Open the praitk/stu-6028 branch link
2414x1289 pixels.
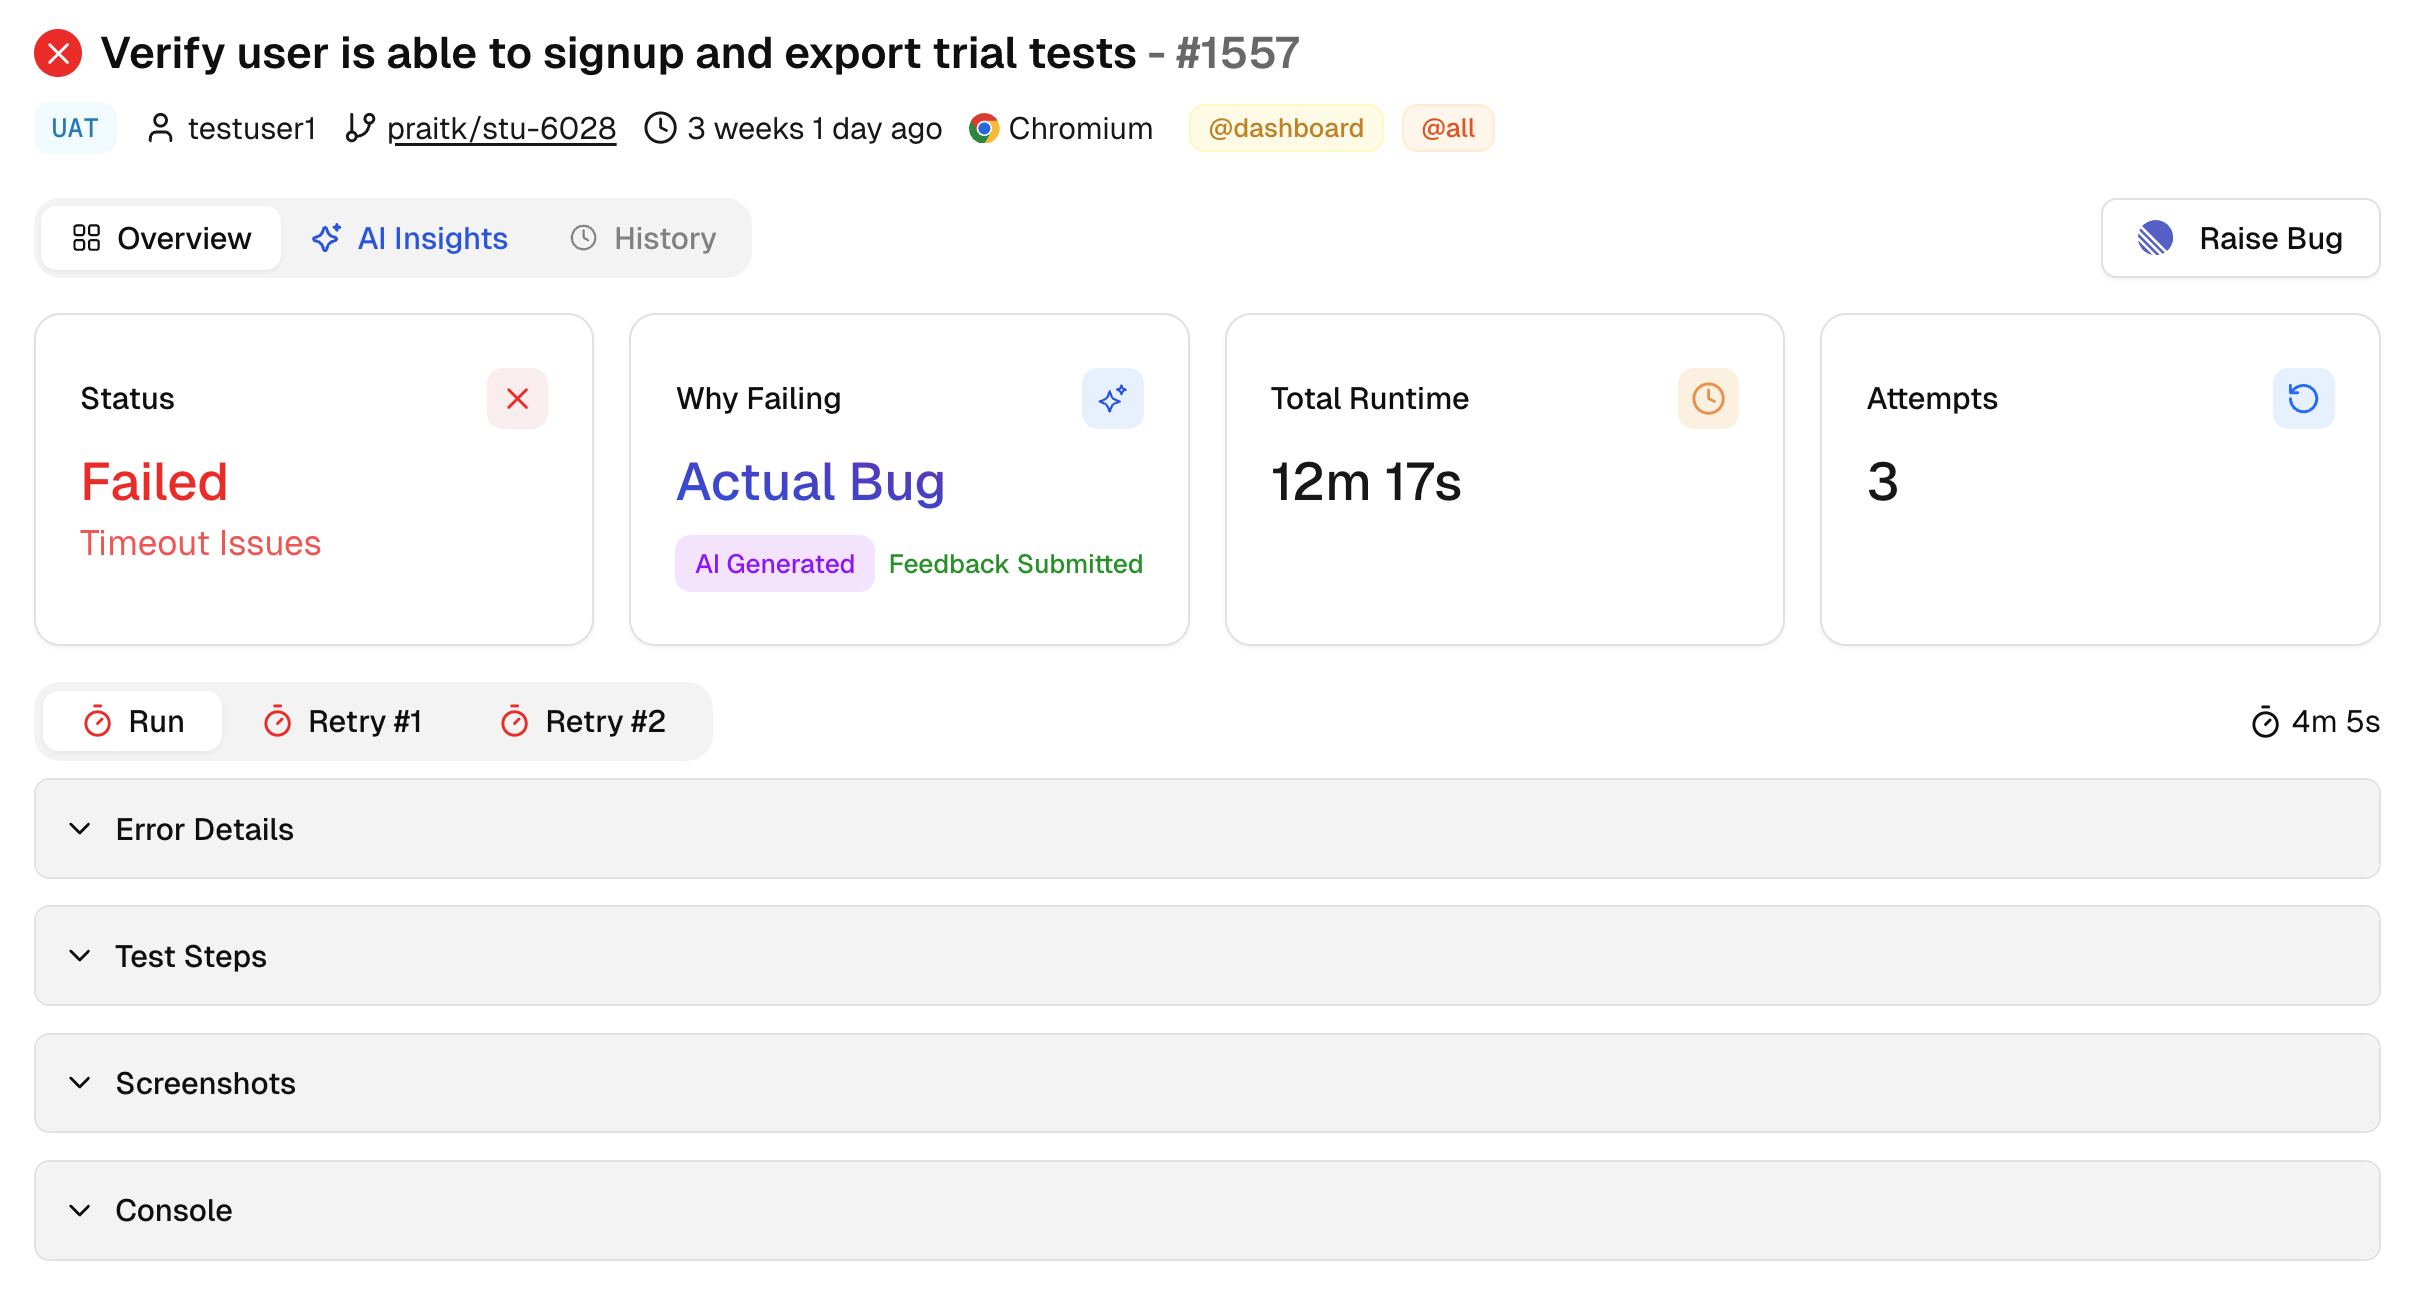(501, 129)
